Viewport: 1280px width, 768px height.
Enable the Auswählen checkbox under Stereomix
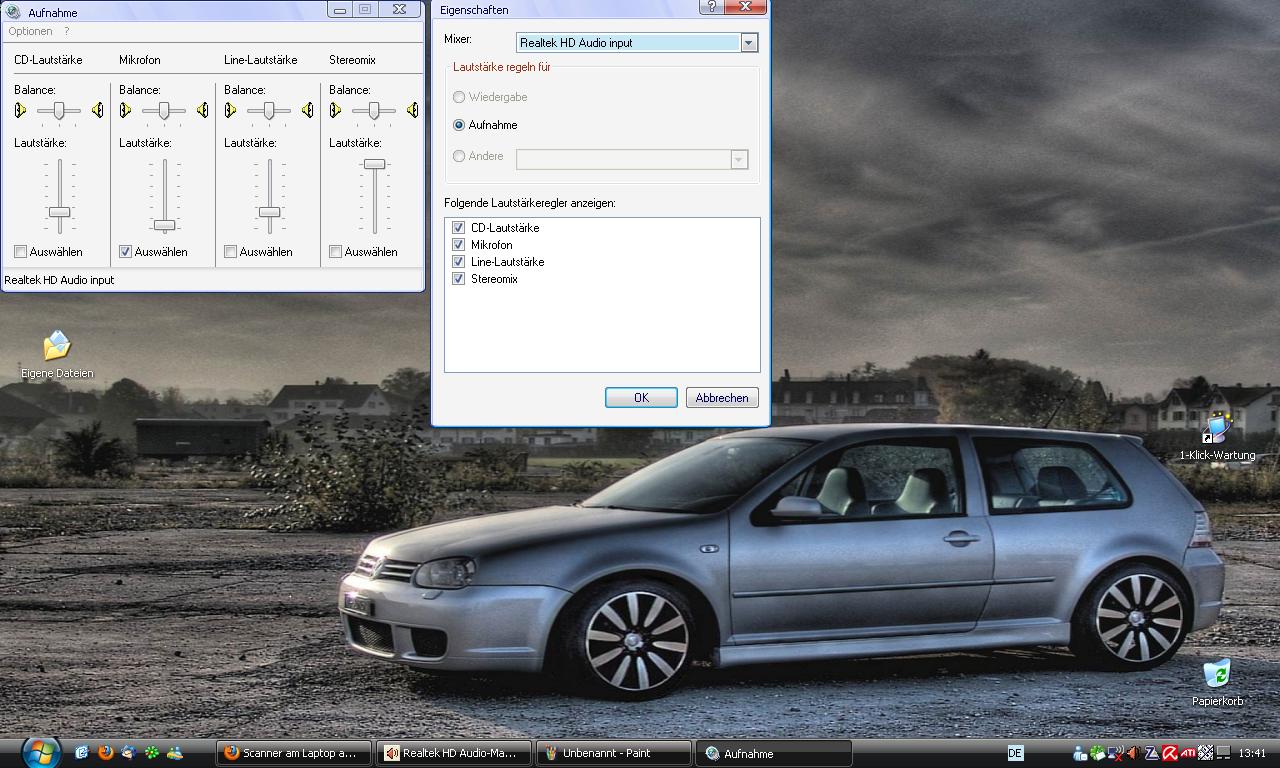point(336,252)
